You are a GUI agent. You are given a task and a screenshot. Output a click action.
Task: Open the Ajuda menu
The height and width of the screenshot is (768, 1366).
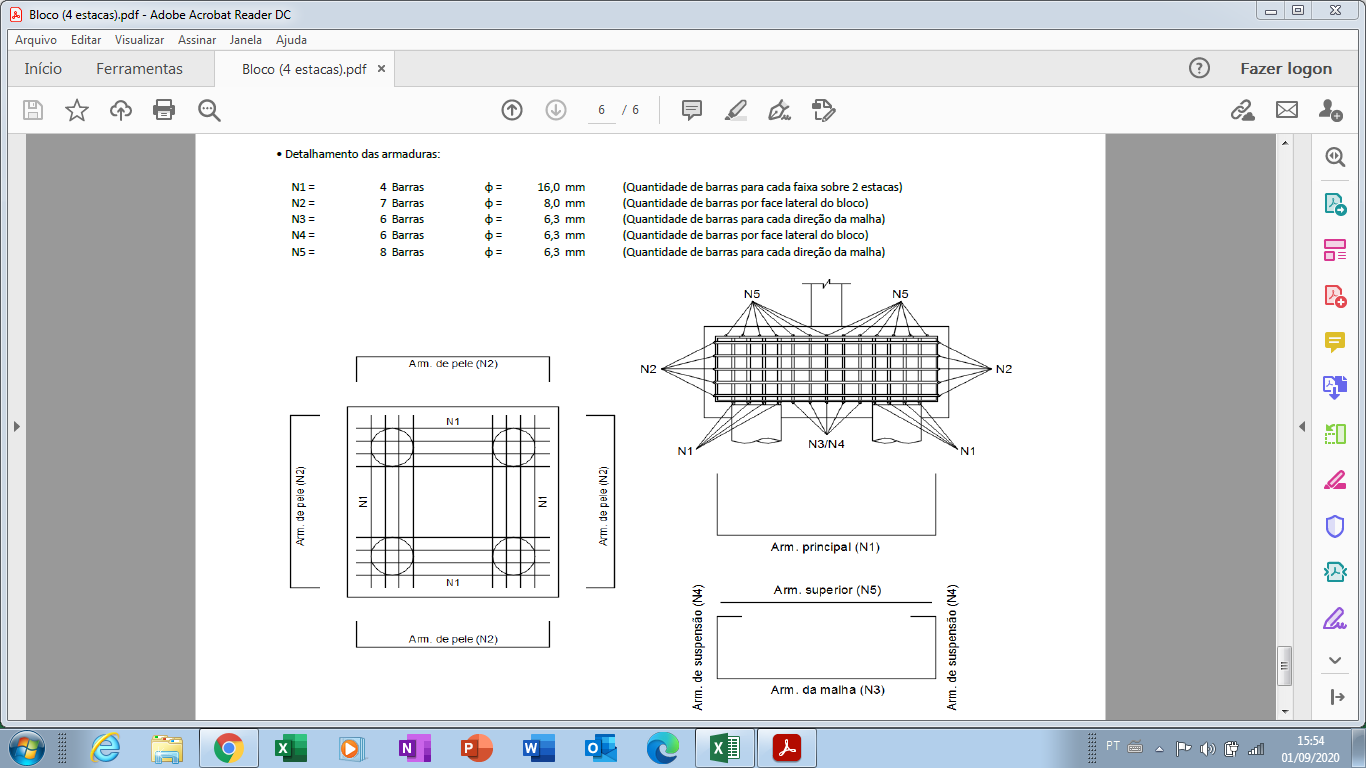tap(291, 40)
